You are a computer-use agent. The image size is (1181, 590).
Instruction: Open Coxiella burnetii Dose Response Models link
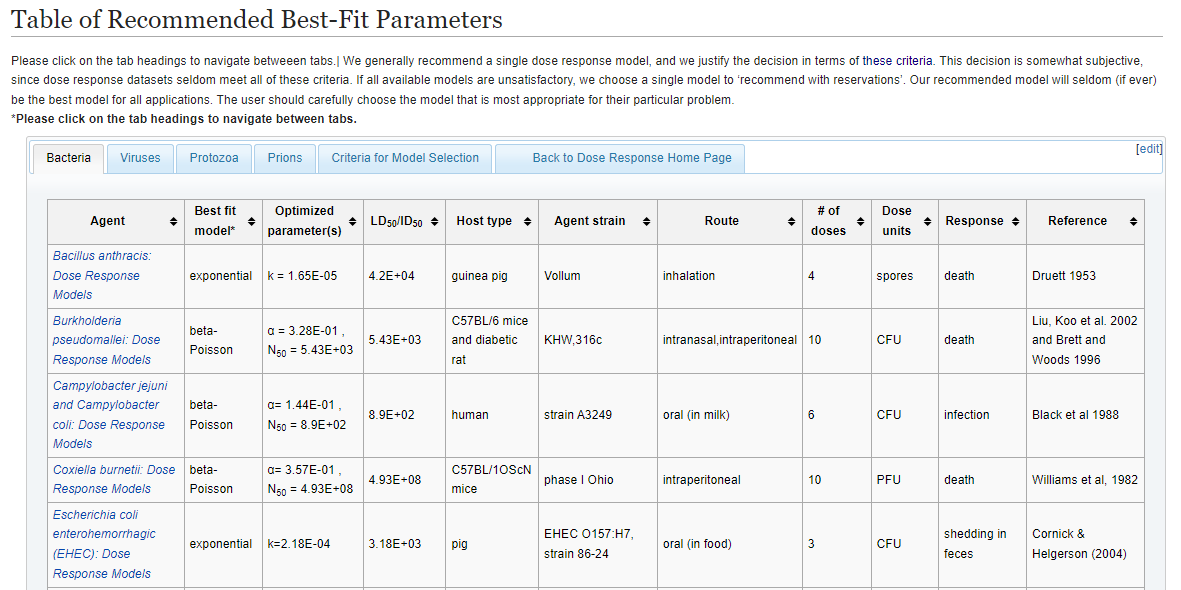tap(113, 479)
